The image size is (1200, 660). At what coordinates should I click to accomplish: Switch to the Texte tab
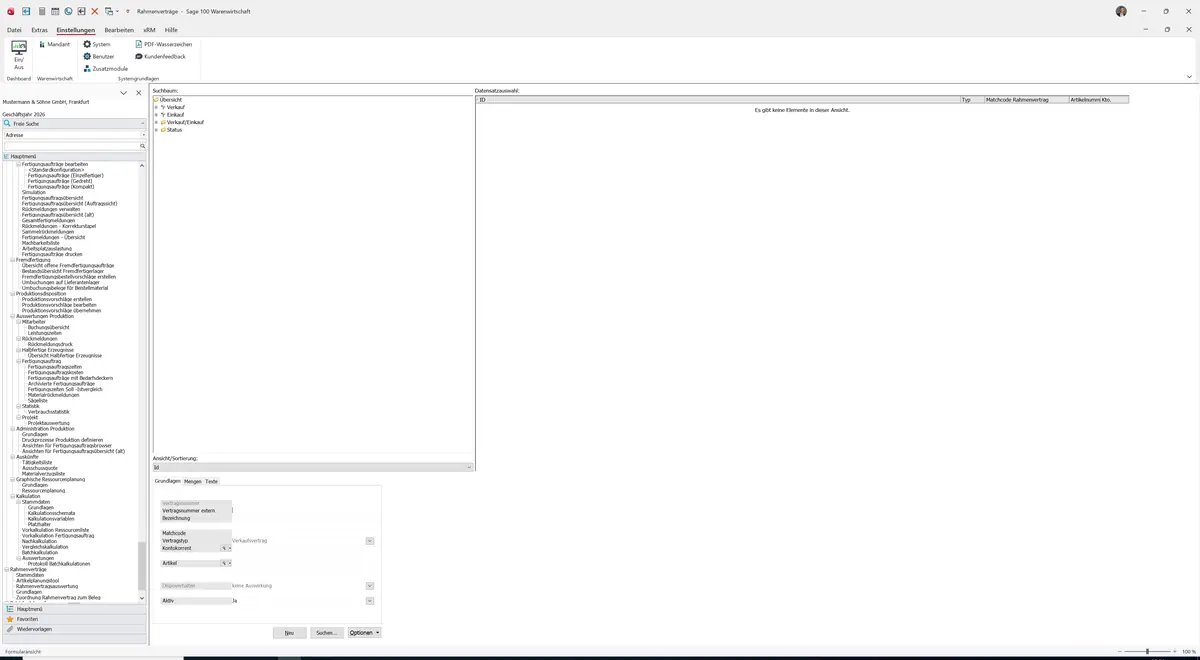coord(211,481)
